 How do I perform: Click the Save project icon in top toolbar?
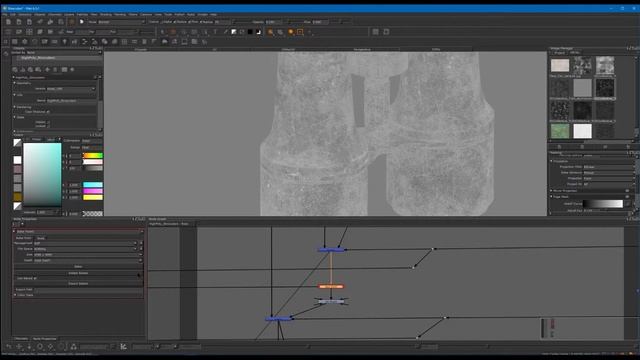tap(29, 22)
